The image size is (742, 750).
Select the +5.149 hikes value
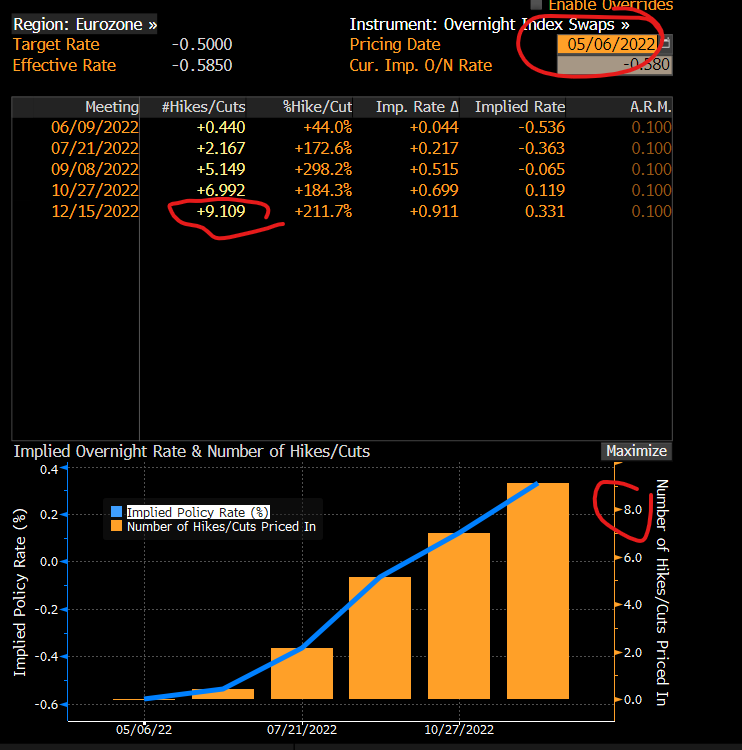click(221, 169)
